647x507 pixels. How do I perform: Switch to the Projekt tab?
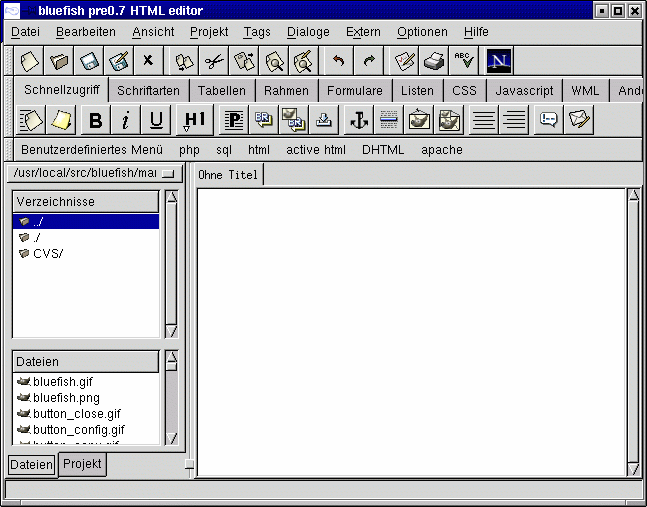82,464
